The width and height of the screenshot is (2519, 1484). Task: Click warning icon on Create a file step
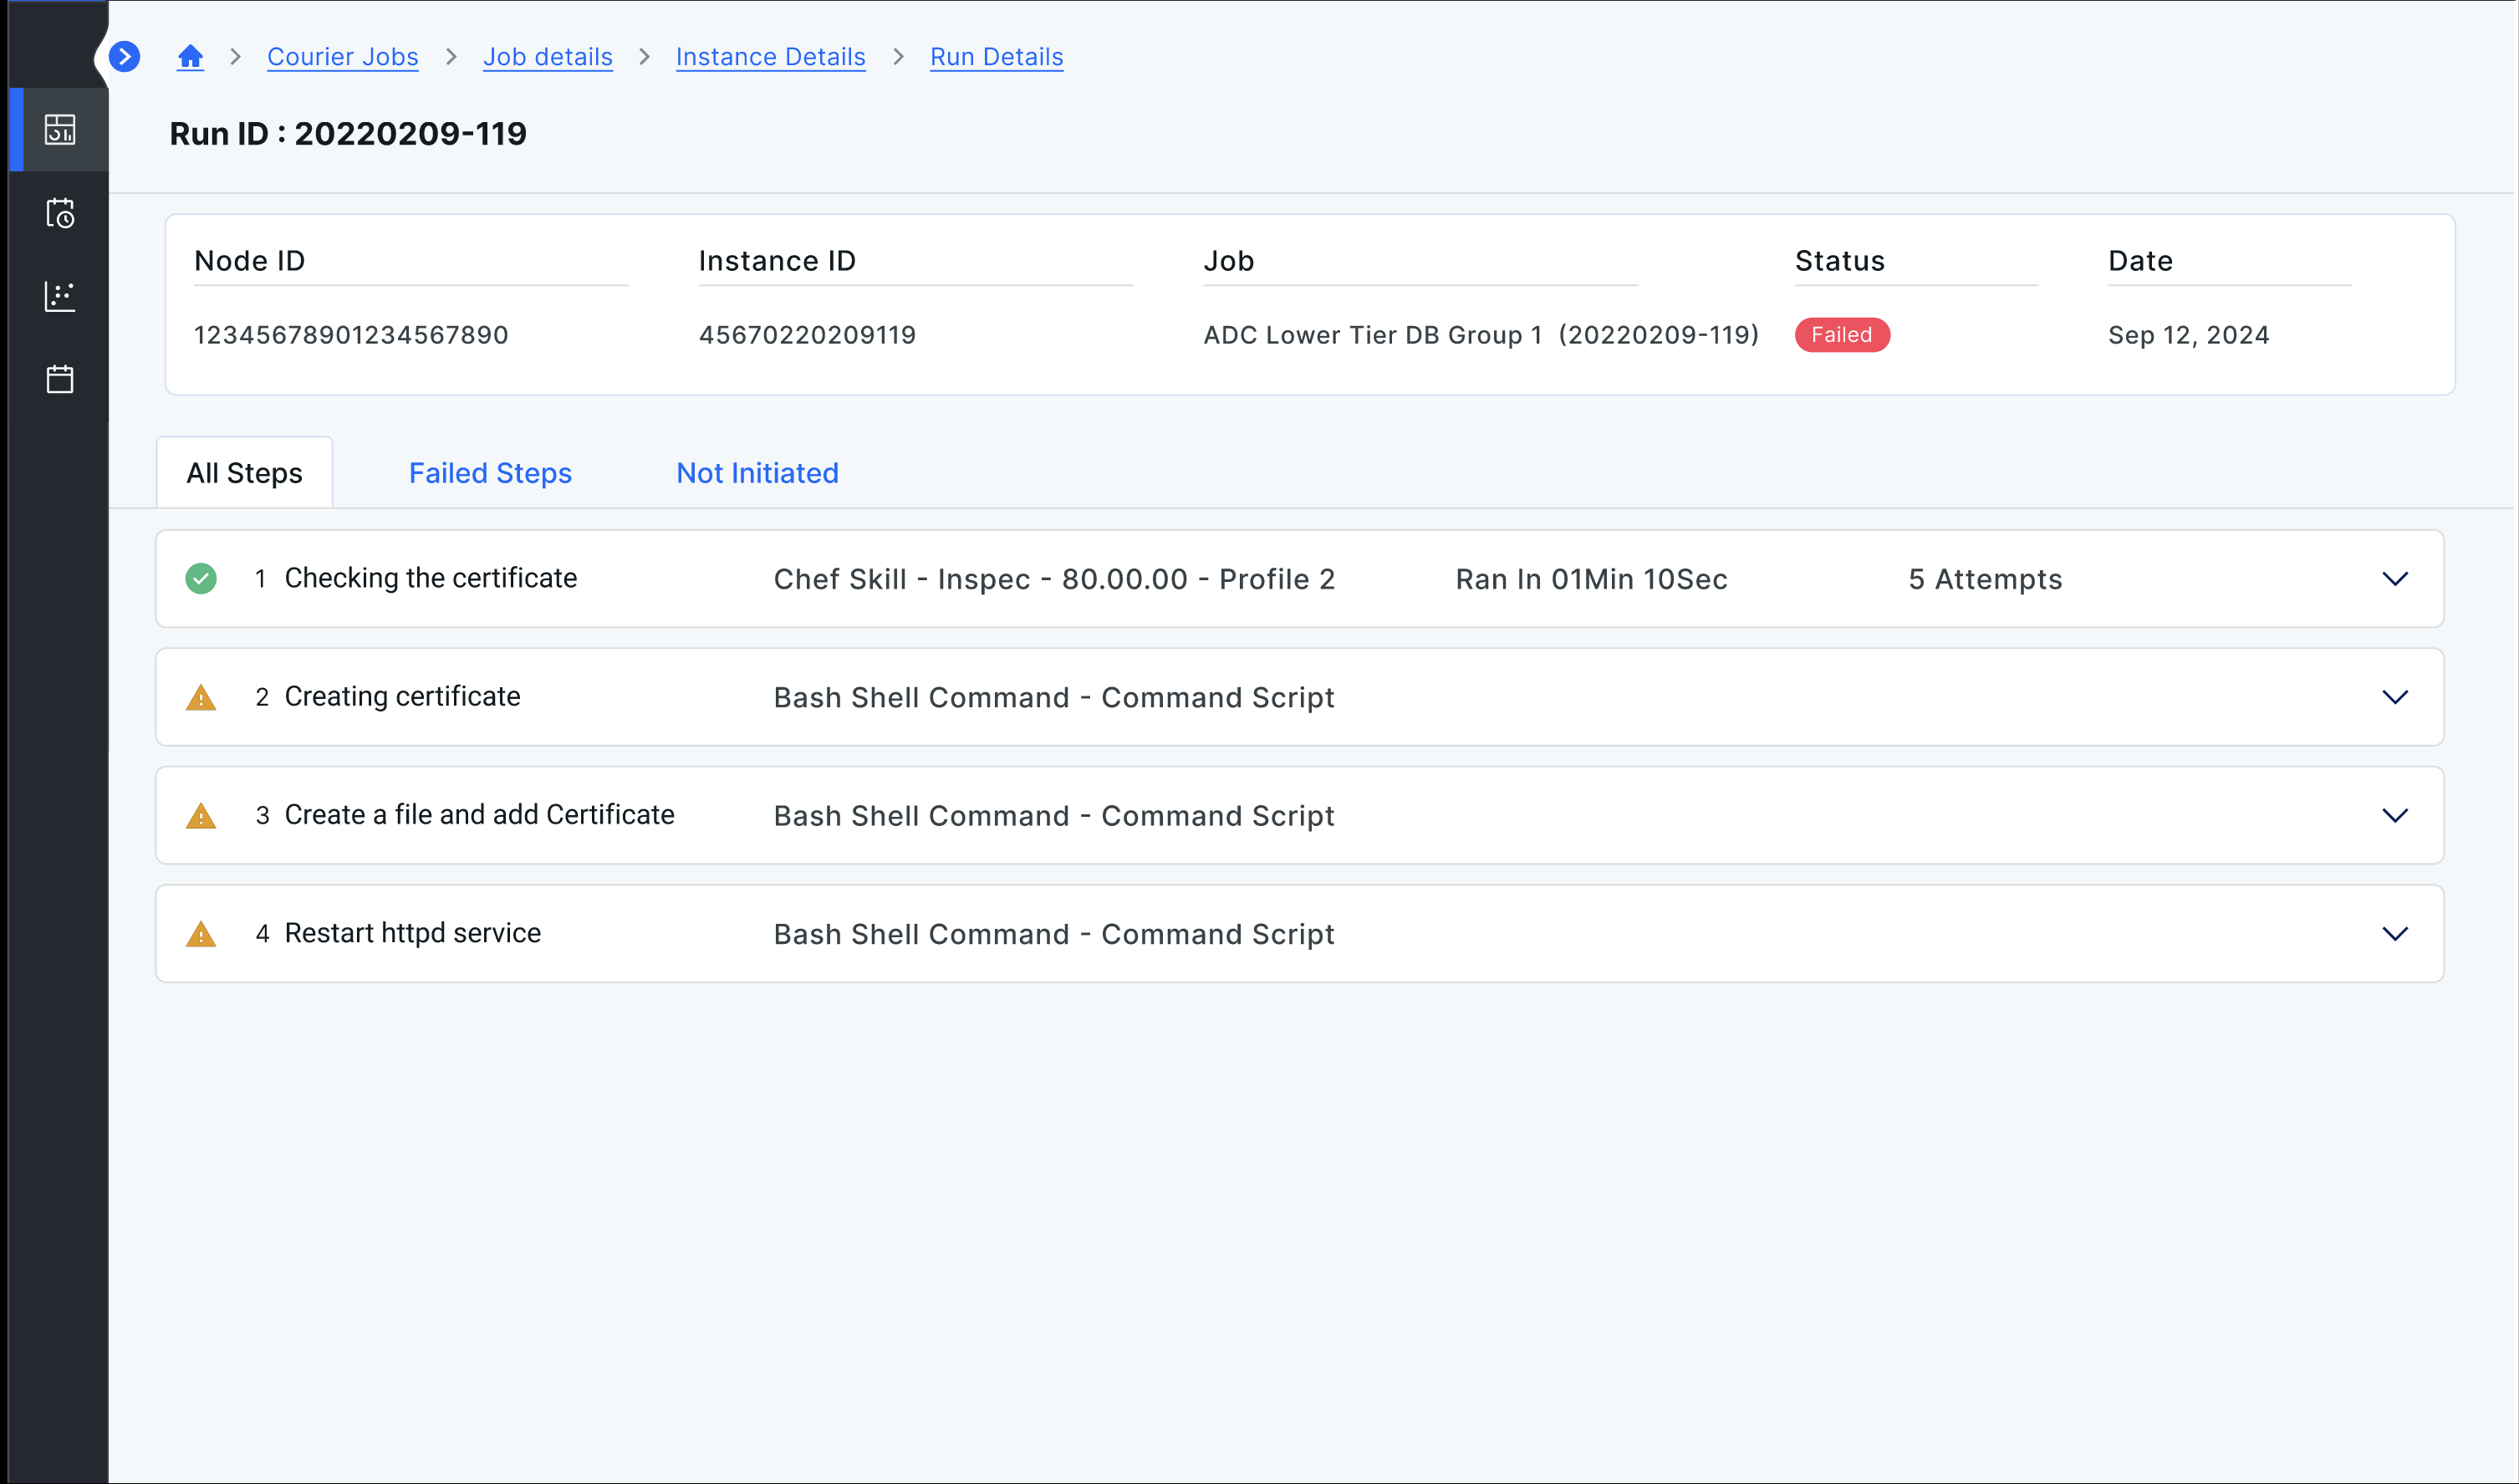(201, 816)
